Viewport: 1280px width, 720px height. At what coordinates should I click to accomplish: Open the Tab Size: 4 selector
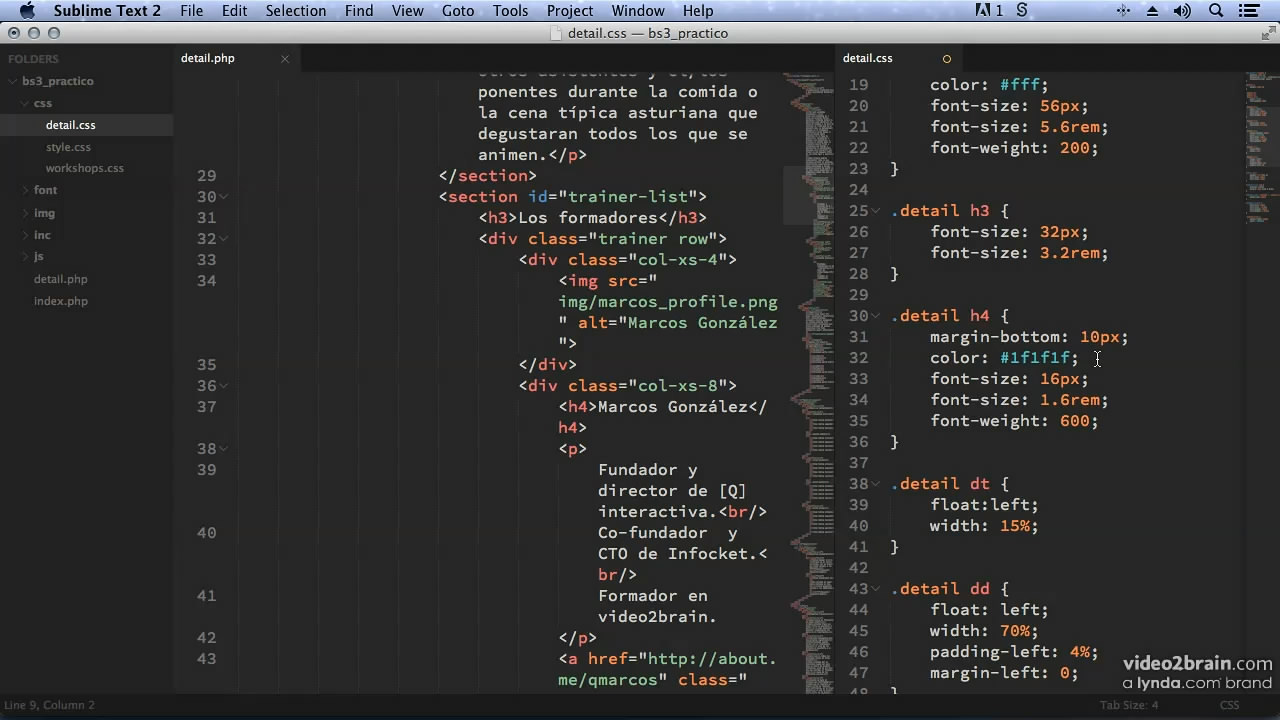[1129, 705]
